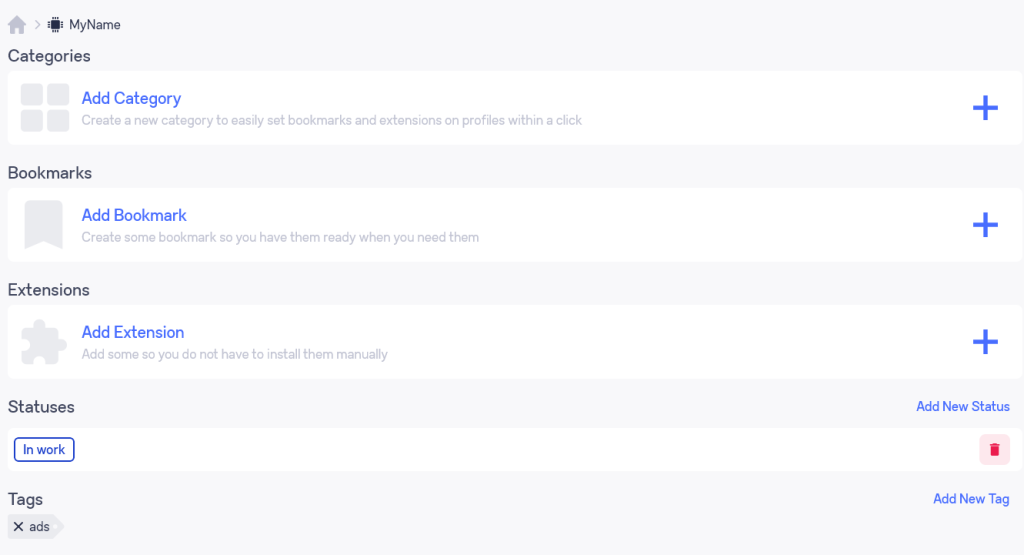This screenshot has height=555, width=1024.
Task: Select the In work status badge
Action: click(x=44, y=449)
